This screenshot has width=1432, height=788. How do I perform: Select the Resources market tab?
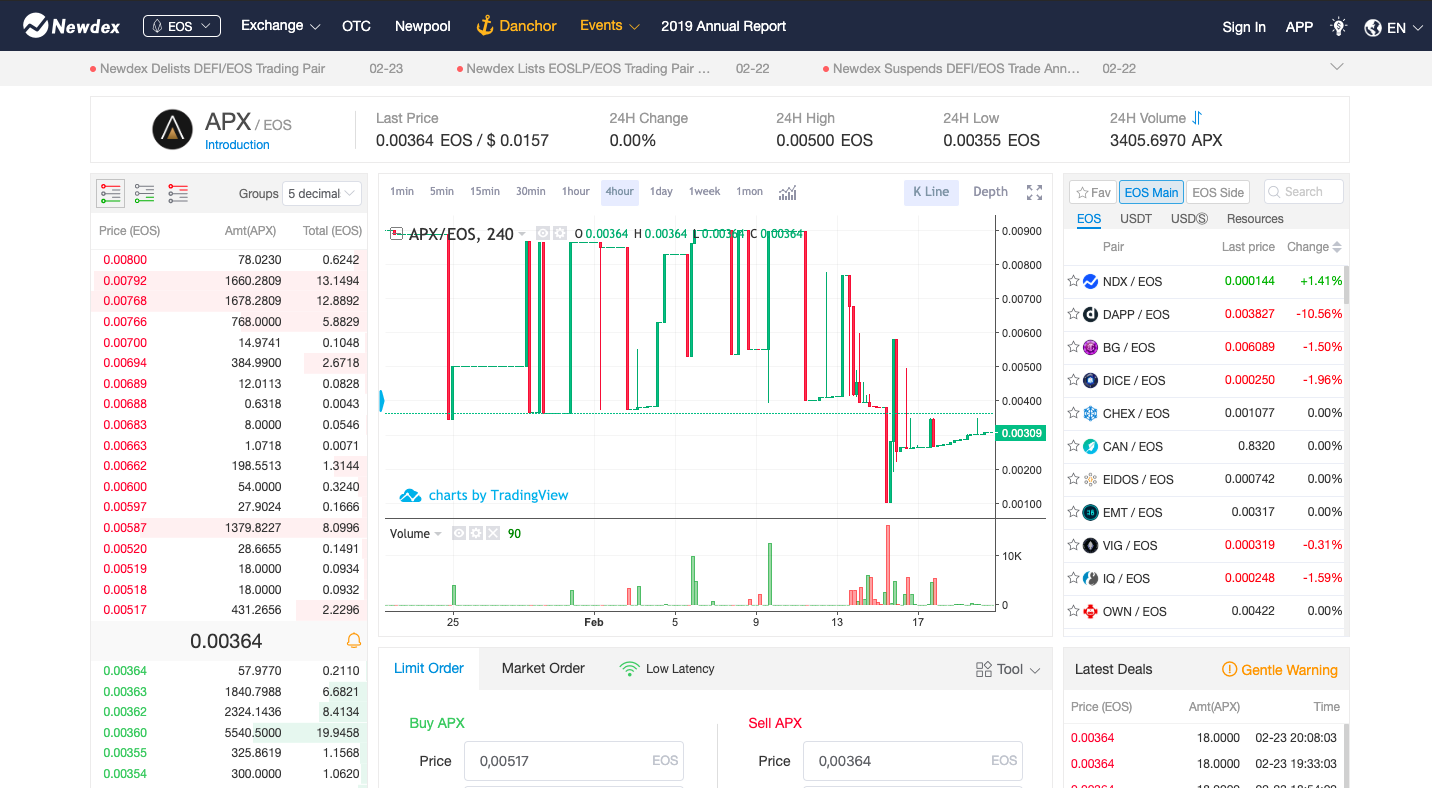tap(1255, 219)
